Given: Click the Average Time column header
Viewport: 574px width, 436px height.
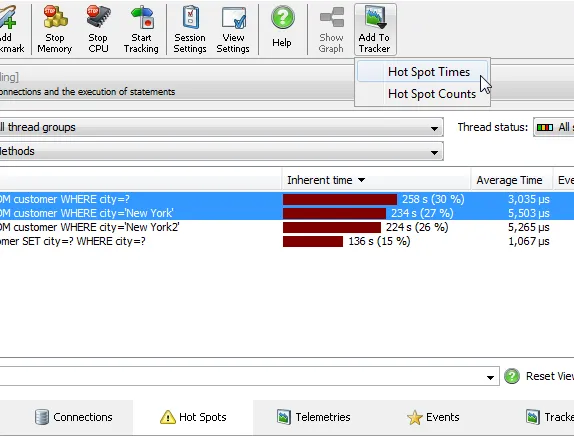Looking at the screenshot, I should click(x=511, y=180).
